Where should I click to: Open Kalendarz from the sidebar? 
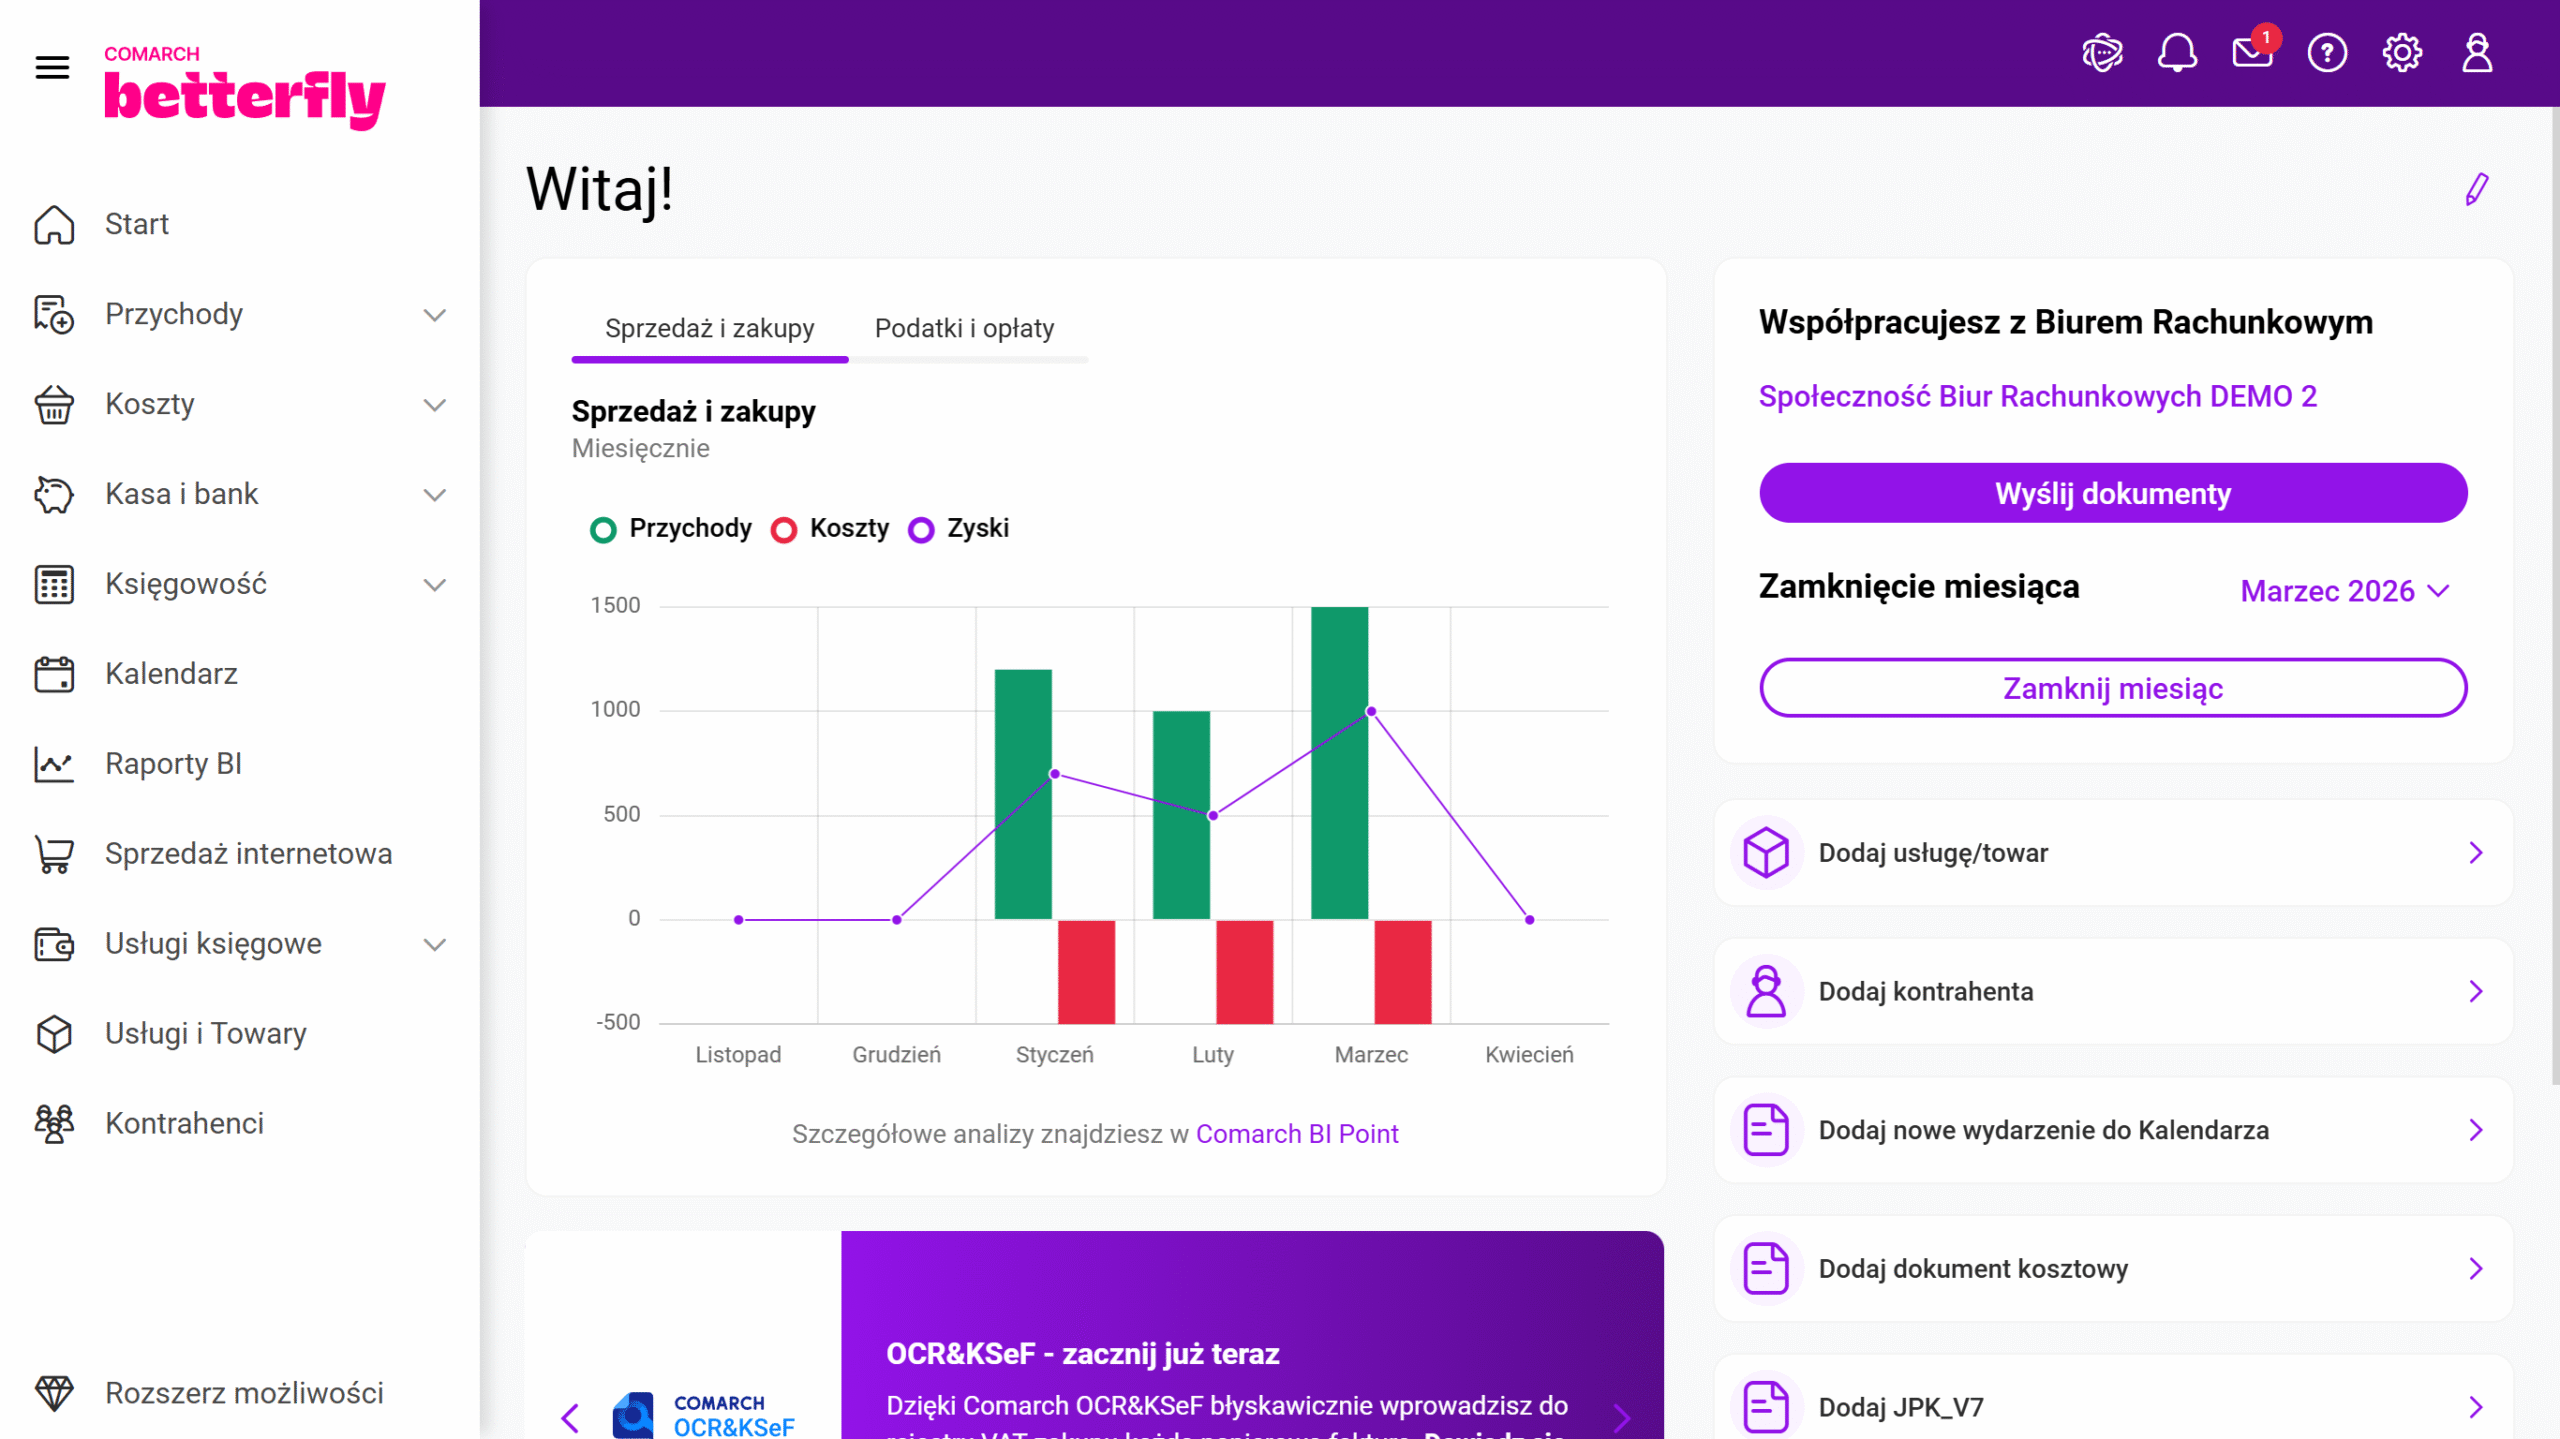click(x=171, y=674)
